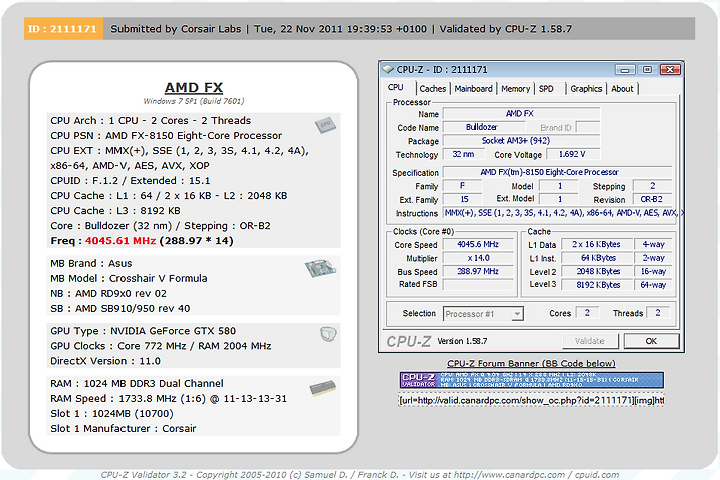Minimize the CPU-Z window
Screen dimensions: 720x480
625,70
